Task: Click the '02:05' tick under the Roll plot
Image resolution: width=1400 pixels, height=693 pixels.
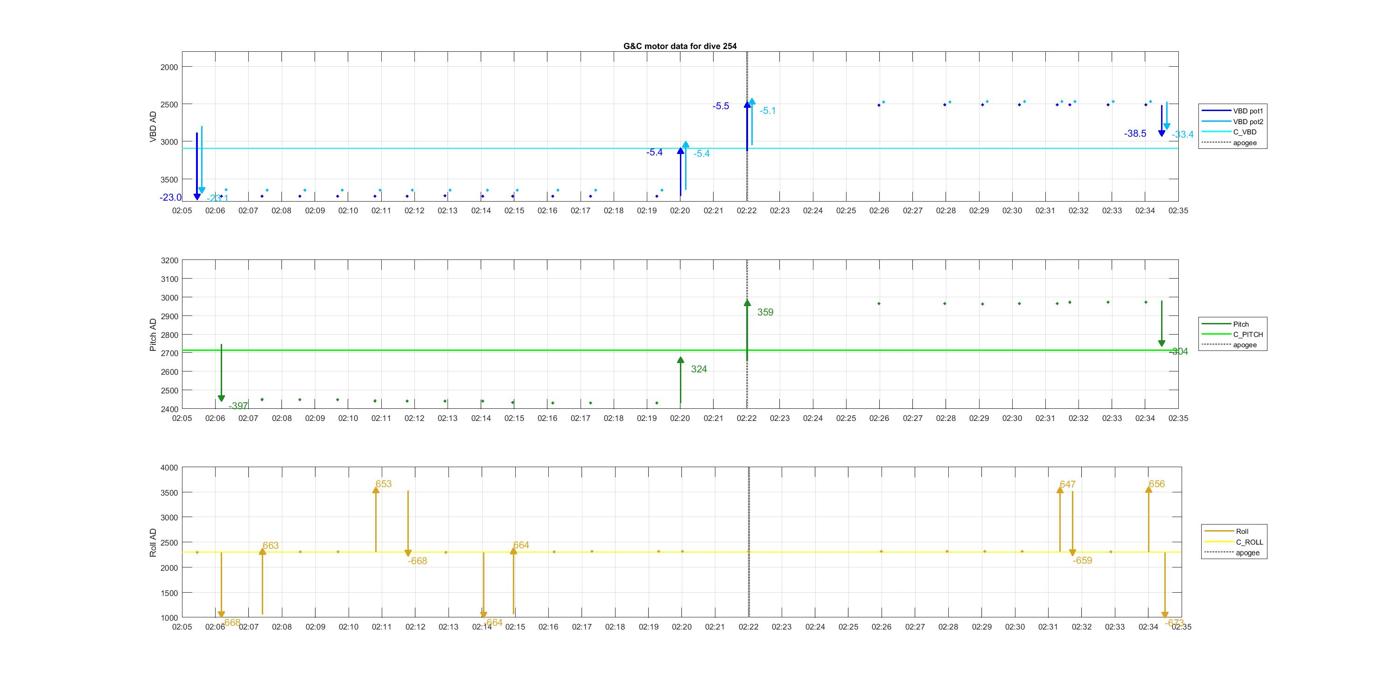Action: pos(182,627)
